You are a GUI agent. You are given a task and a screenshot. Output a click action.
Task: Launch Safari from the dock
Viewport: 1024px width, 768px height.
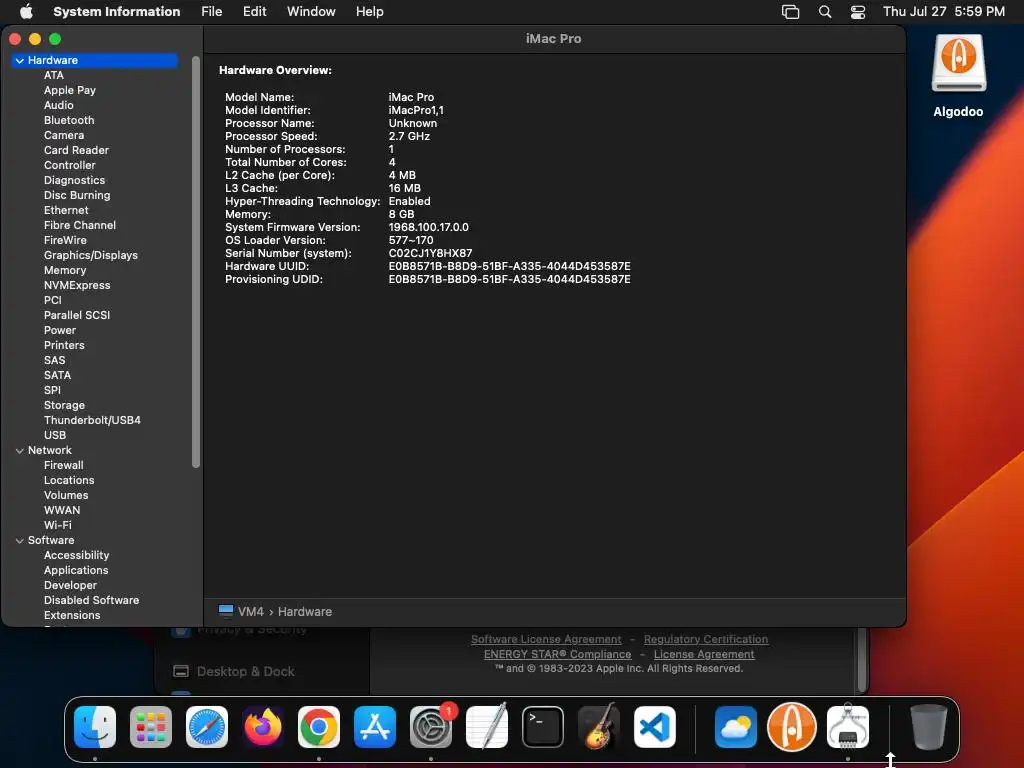[x=207, y=727]
